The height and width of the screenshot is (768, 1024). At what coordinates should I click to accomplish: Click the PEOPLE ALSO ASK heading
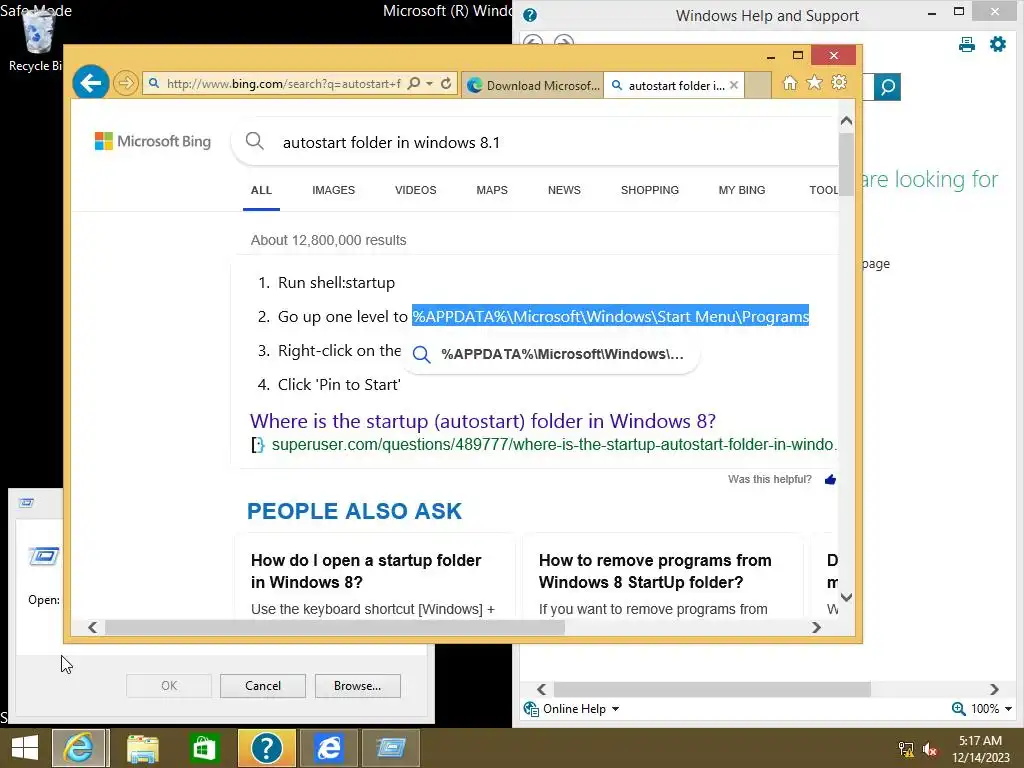point(355,511)
